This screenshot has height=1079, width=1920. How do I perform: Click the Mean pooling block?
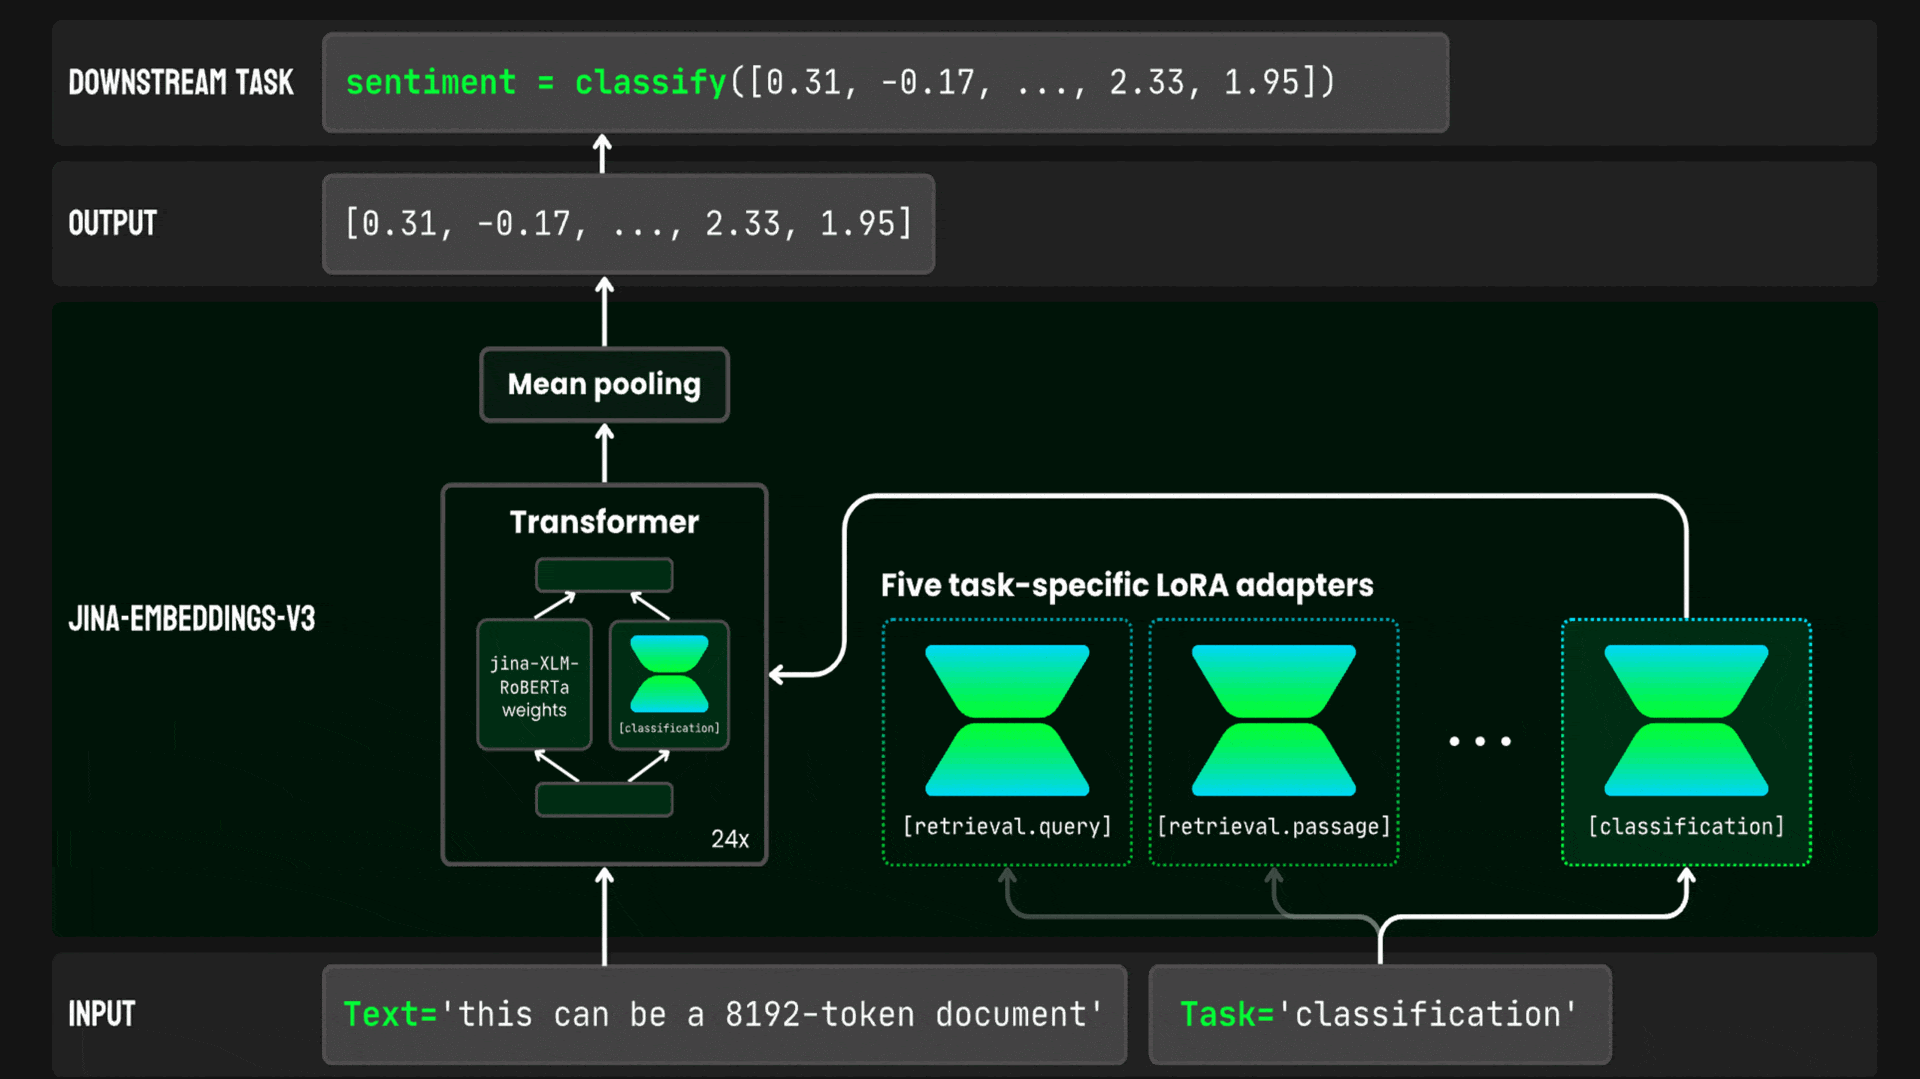[603, 384]
